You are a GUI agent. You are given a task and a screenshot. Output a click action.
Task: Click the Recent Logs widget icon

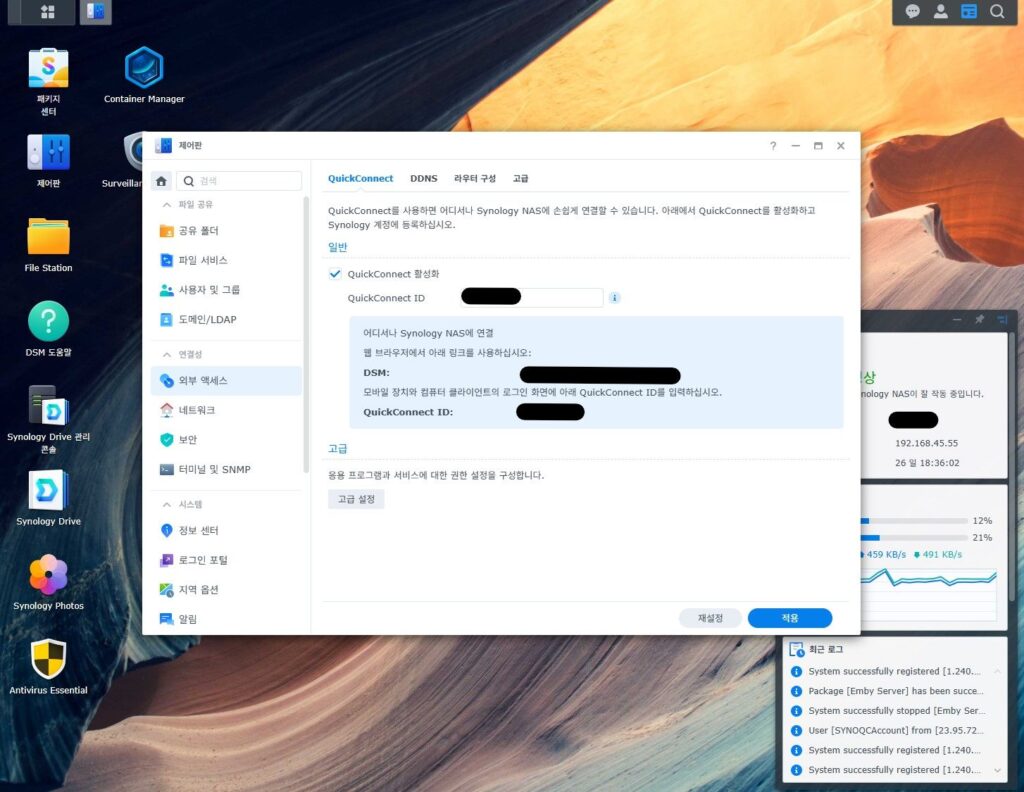[796, 649]
